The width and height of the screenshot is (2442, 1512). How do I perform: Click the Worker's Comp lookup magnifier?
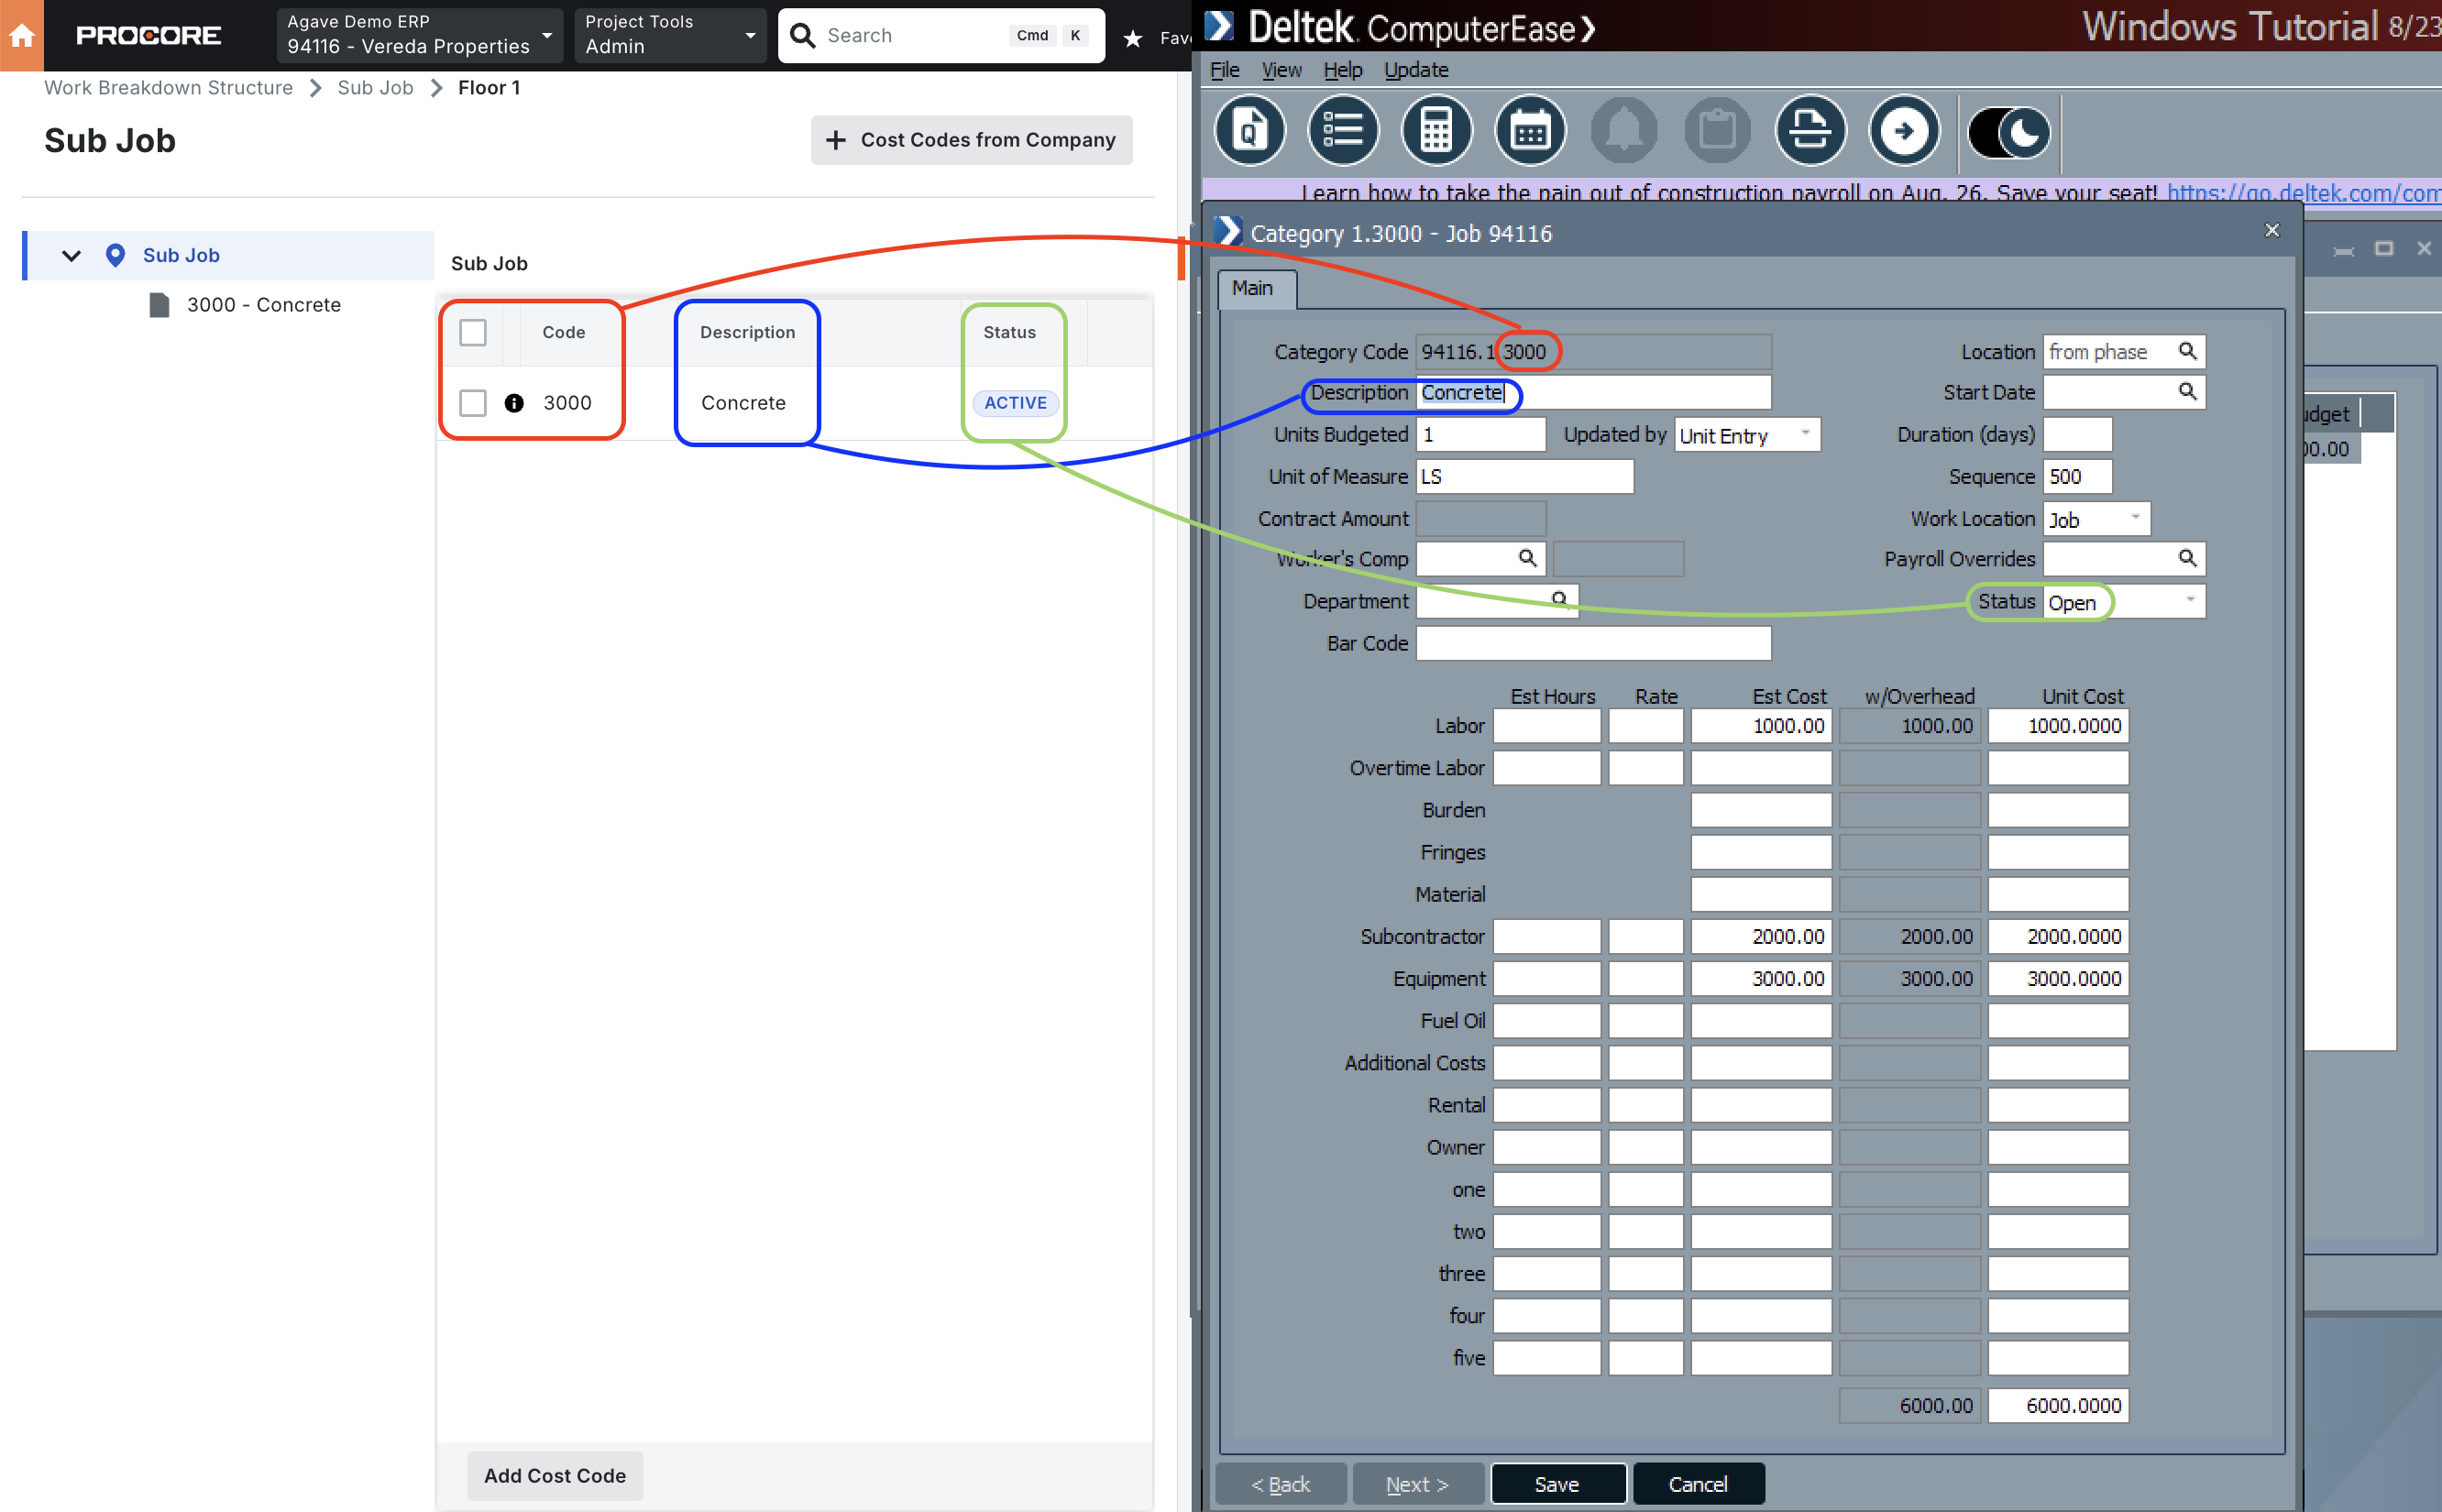point(1527,558)
